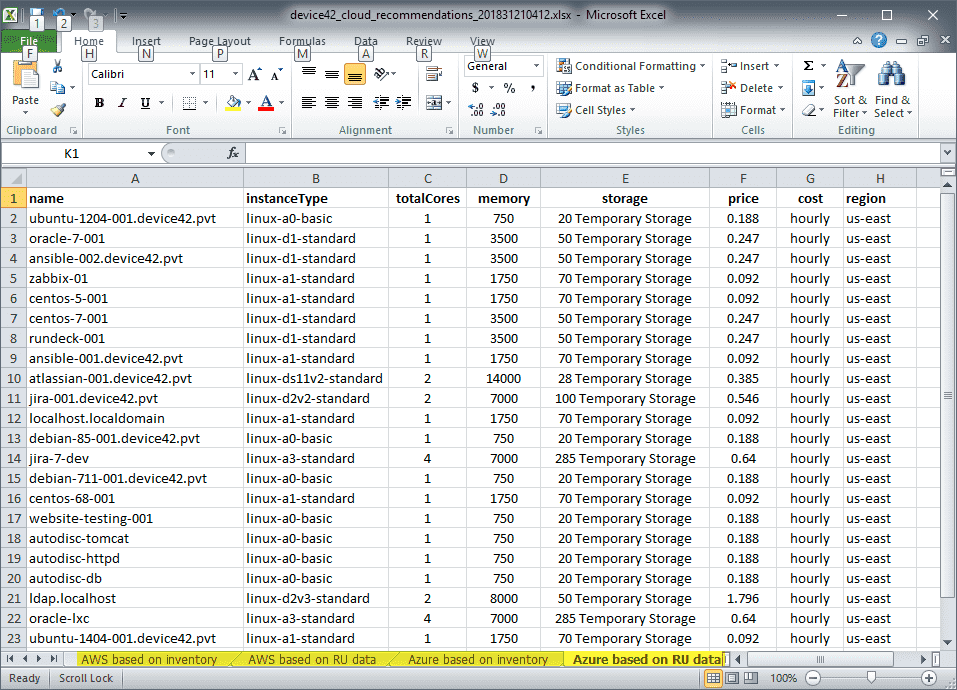Toggle Align Text Left

(309, 102)
